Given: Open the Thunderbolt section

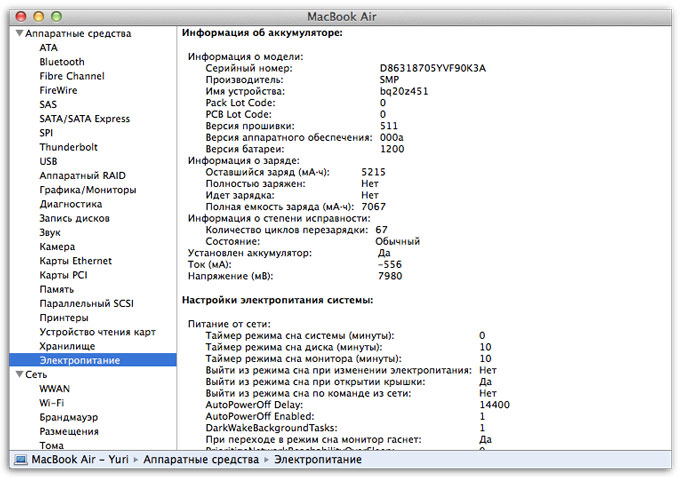Looking at the screenshot, I should 69,147.
